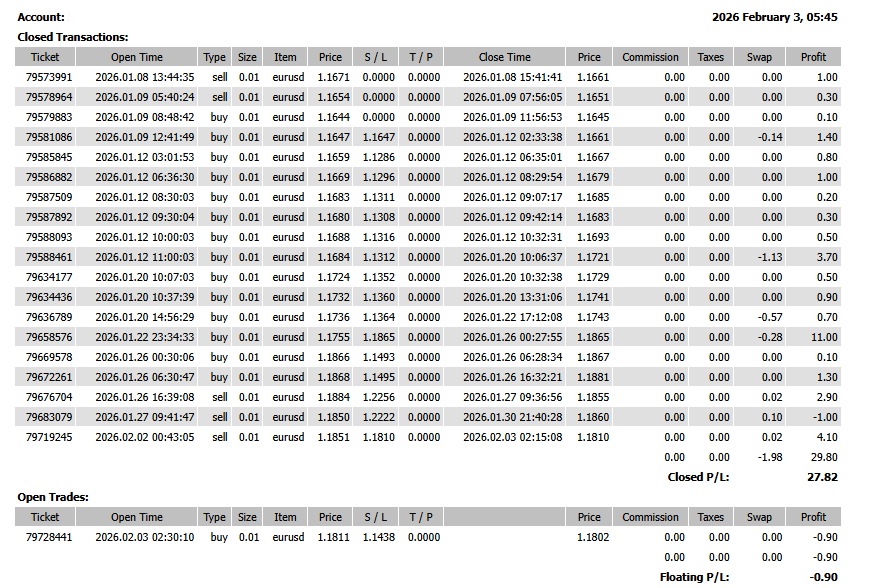871x588 pixels.
Task: Click the Account label
Action: point(41,17)
